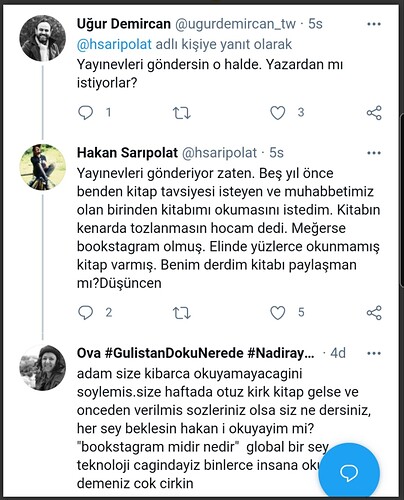Image resolution: width=404 pixels, height=500 pixels.
Task: Open the @hsaripolat mention link
Action: tap(114, 44)
